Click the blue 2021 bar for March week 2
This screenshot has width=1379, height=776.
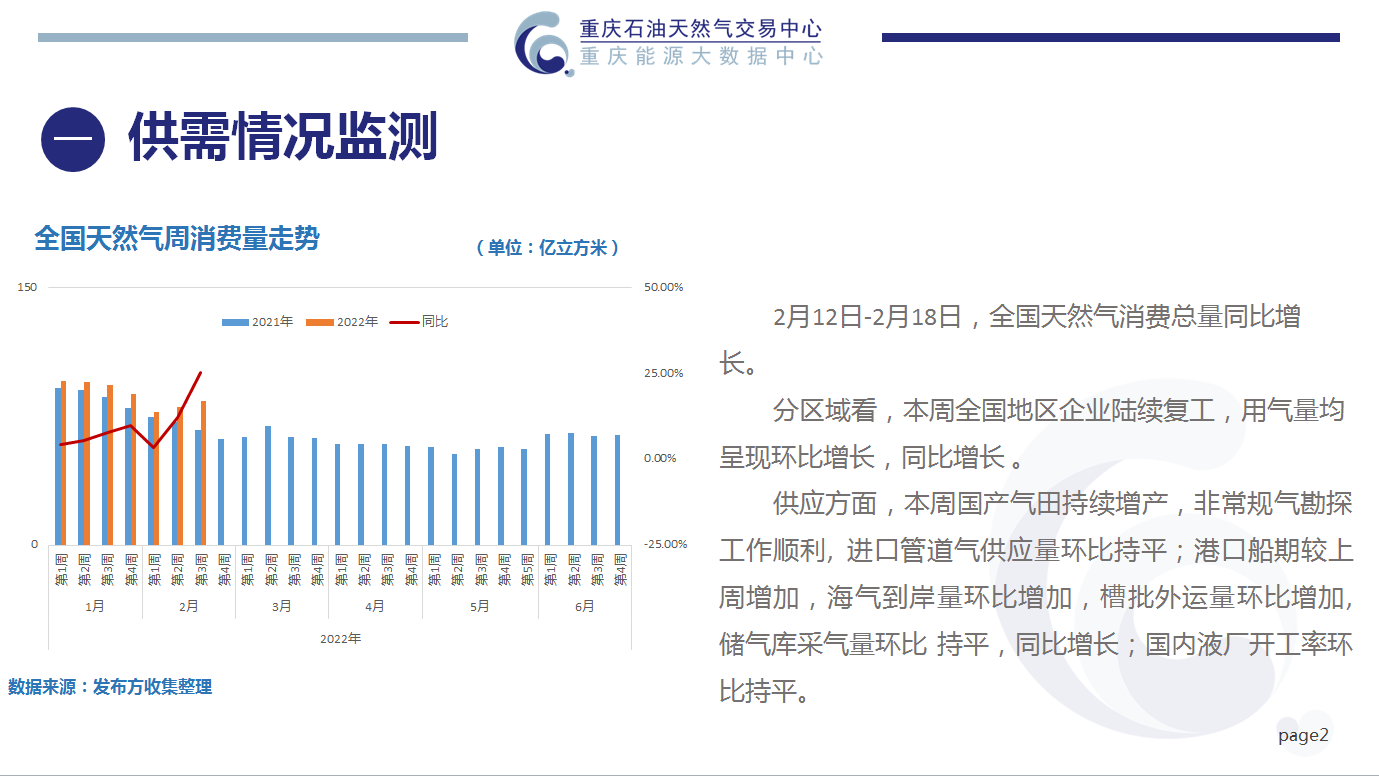coord(268,485)
